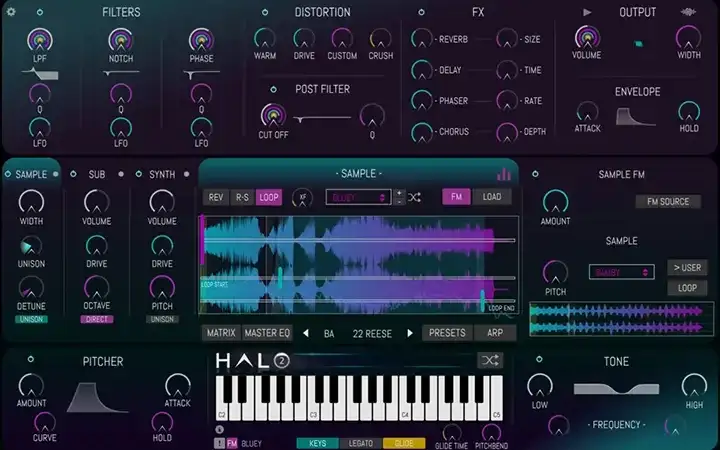Click the PHASE filter knob

click(201, 40)
